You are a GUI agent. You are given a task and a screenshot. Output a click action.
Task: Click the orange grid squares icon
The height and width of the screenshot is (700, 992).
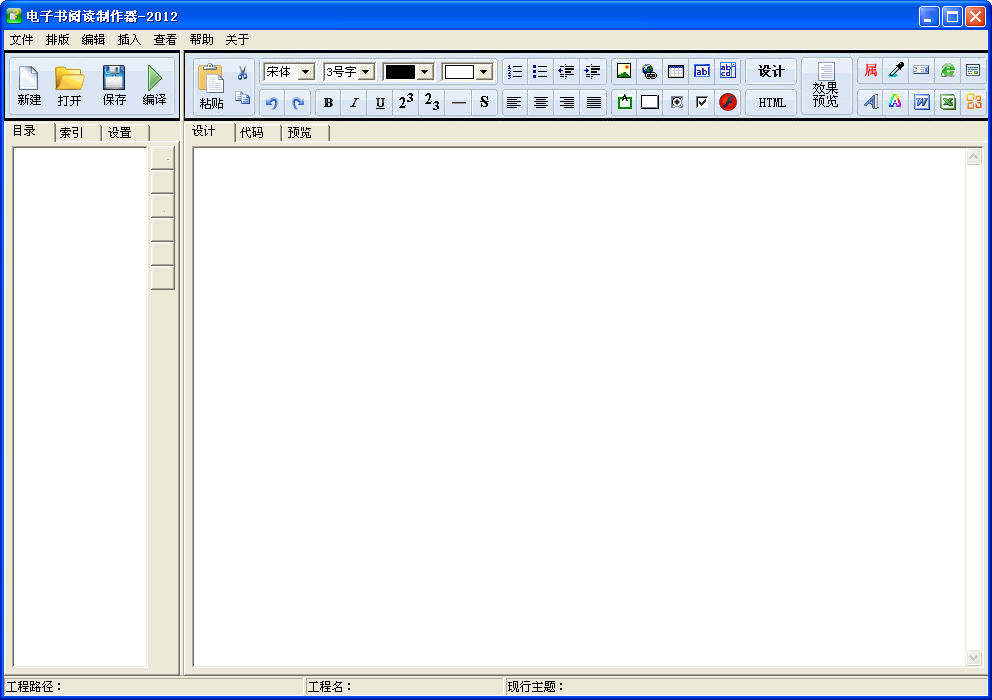pyautogui.click(x=974, y=101)
